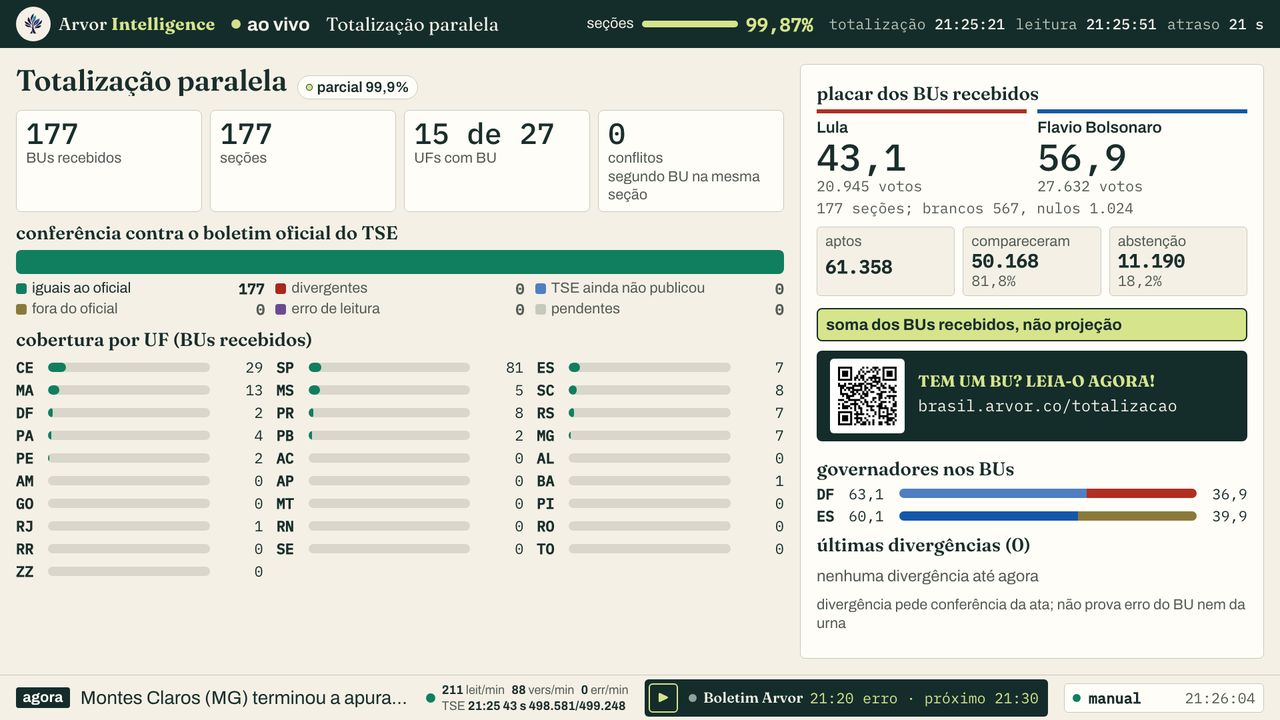Viewport: 1280px width, 720px height.
Task: Click the 'cobertura por UF (BUs recebidos)' heading
Action: click(x=164, y=340)
